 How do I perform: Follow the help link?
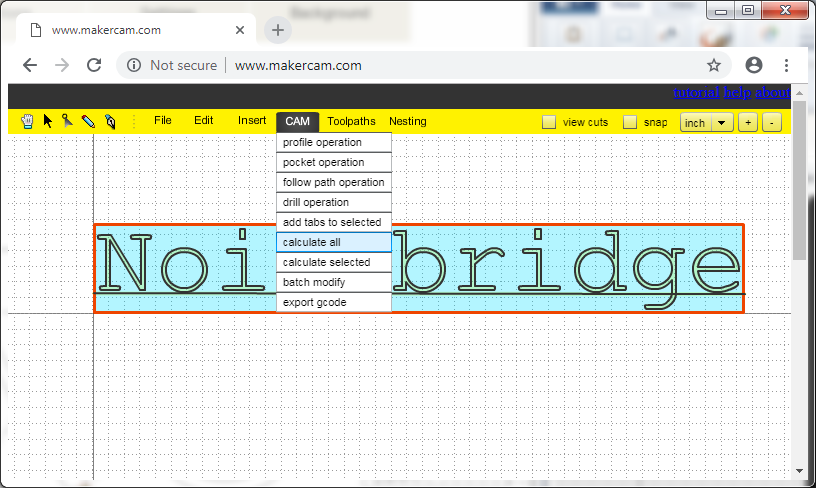click(738, 93)
